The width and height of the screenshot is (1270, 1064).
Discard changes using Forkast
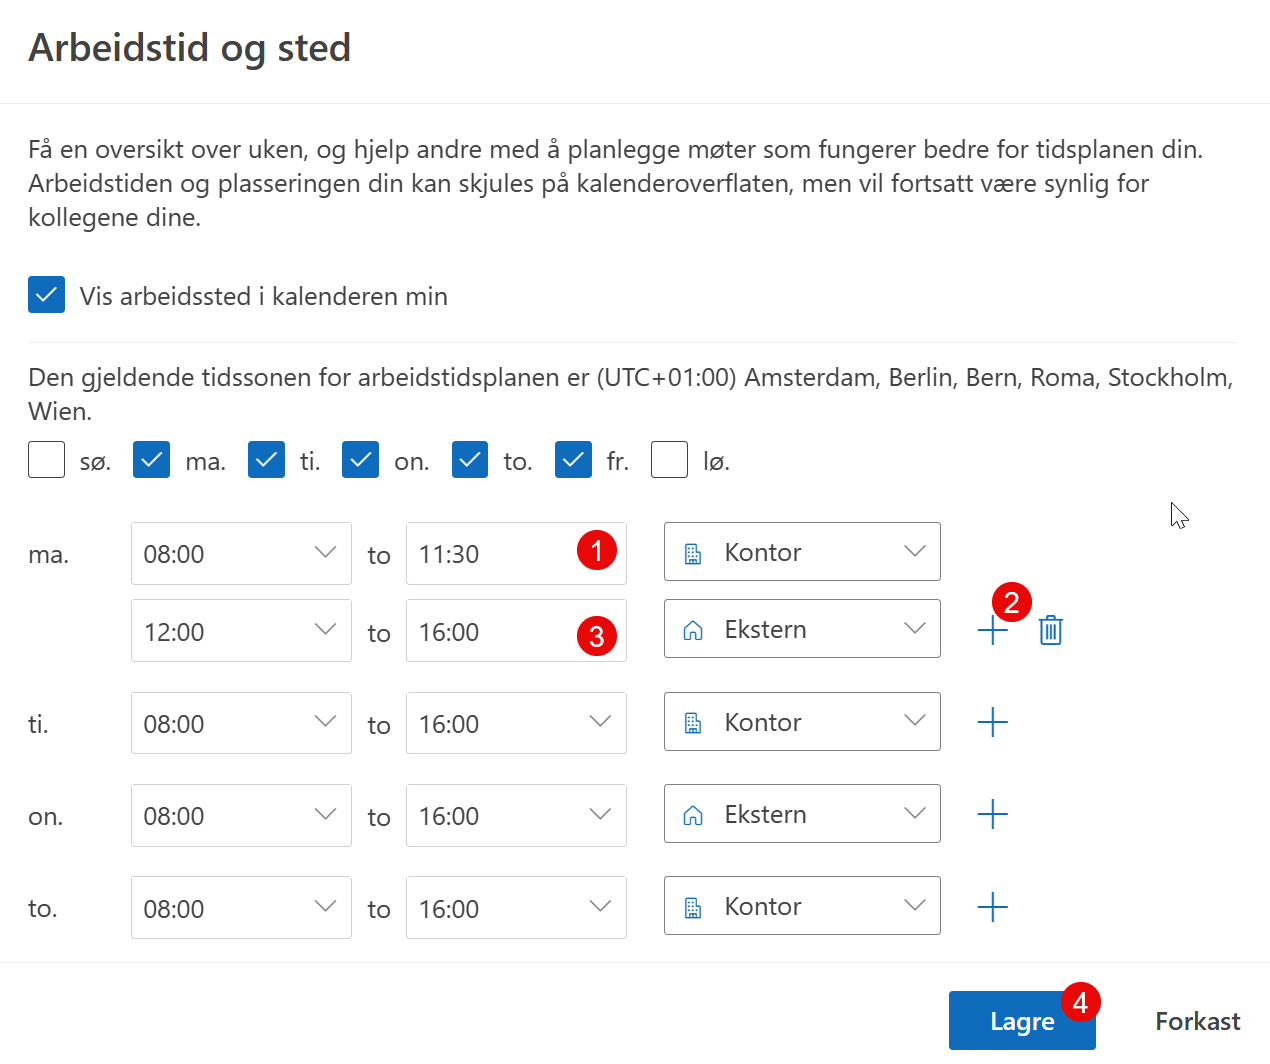[1197, 1020]
